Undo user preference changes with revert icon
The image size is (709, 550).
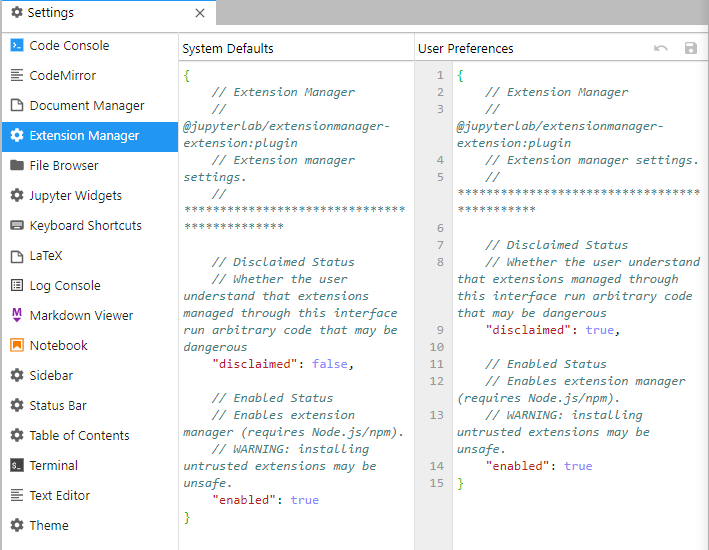click(661, 48)
